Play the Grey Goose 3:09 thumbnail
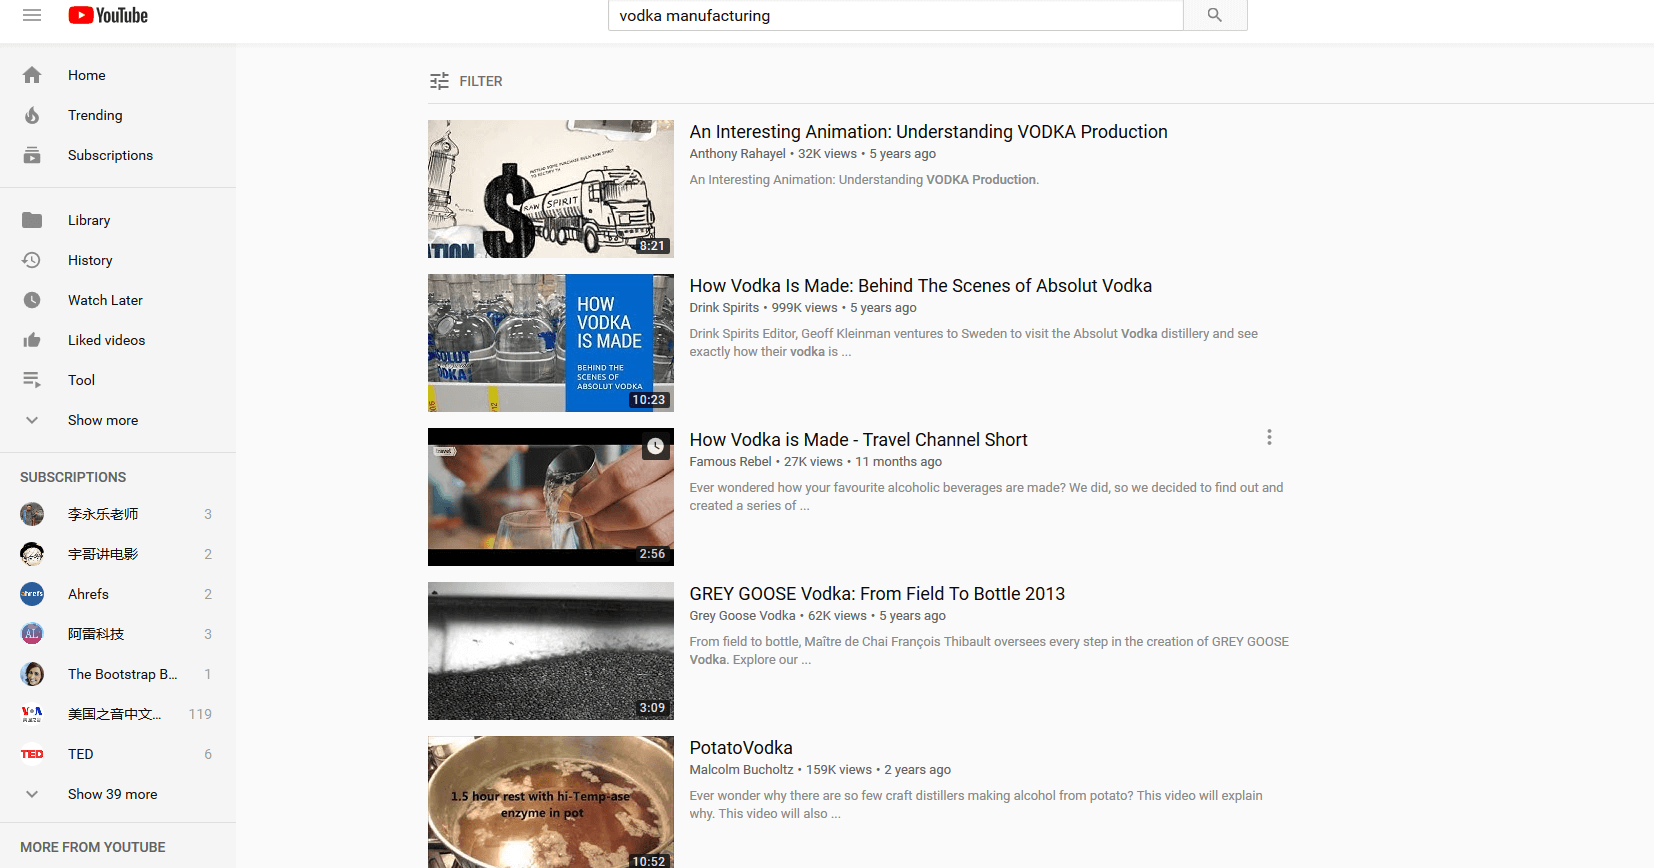 pyautogui.click(x=551, y=651)
